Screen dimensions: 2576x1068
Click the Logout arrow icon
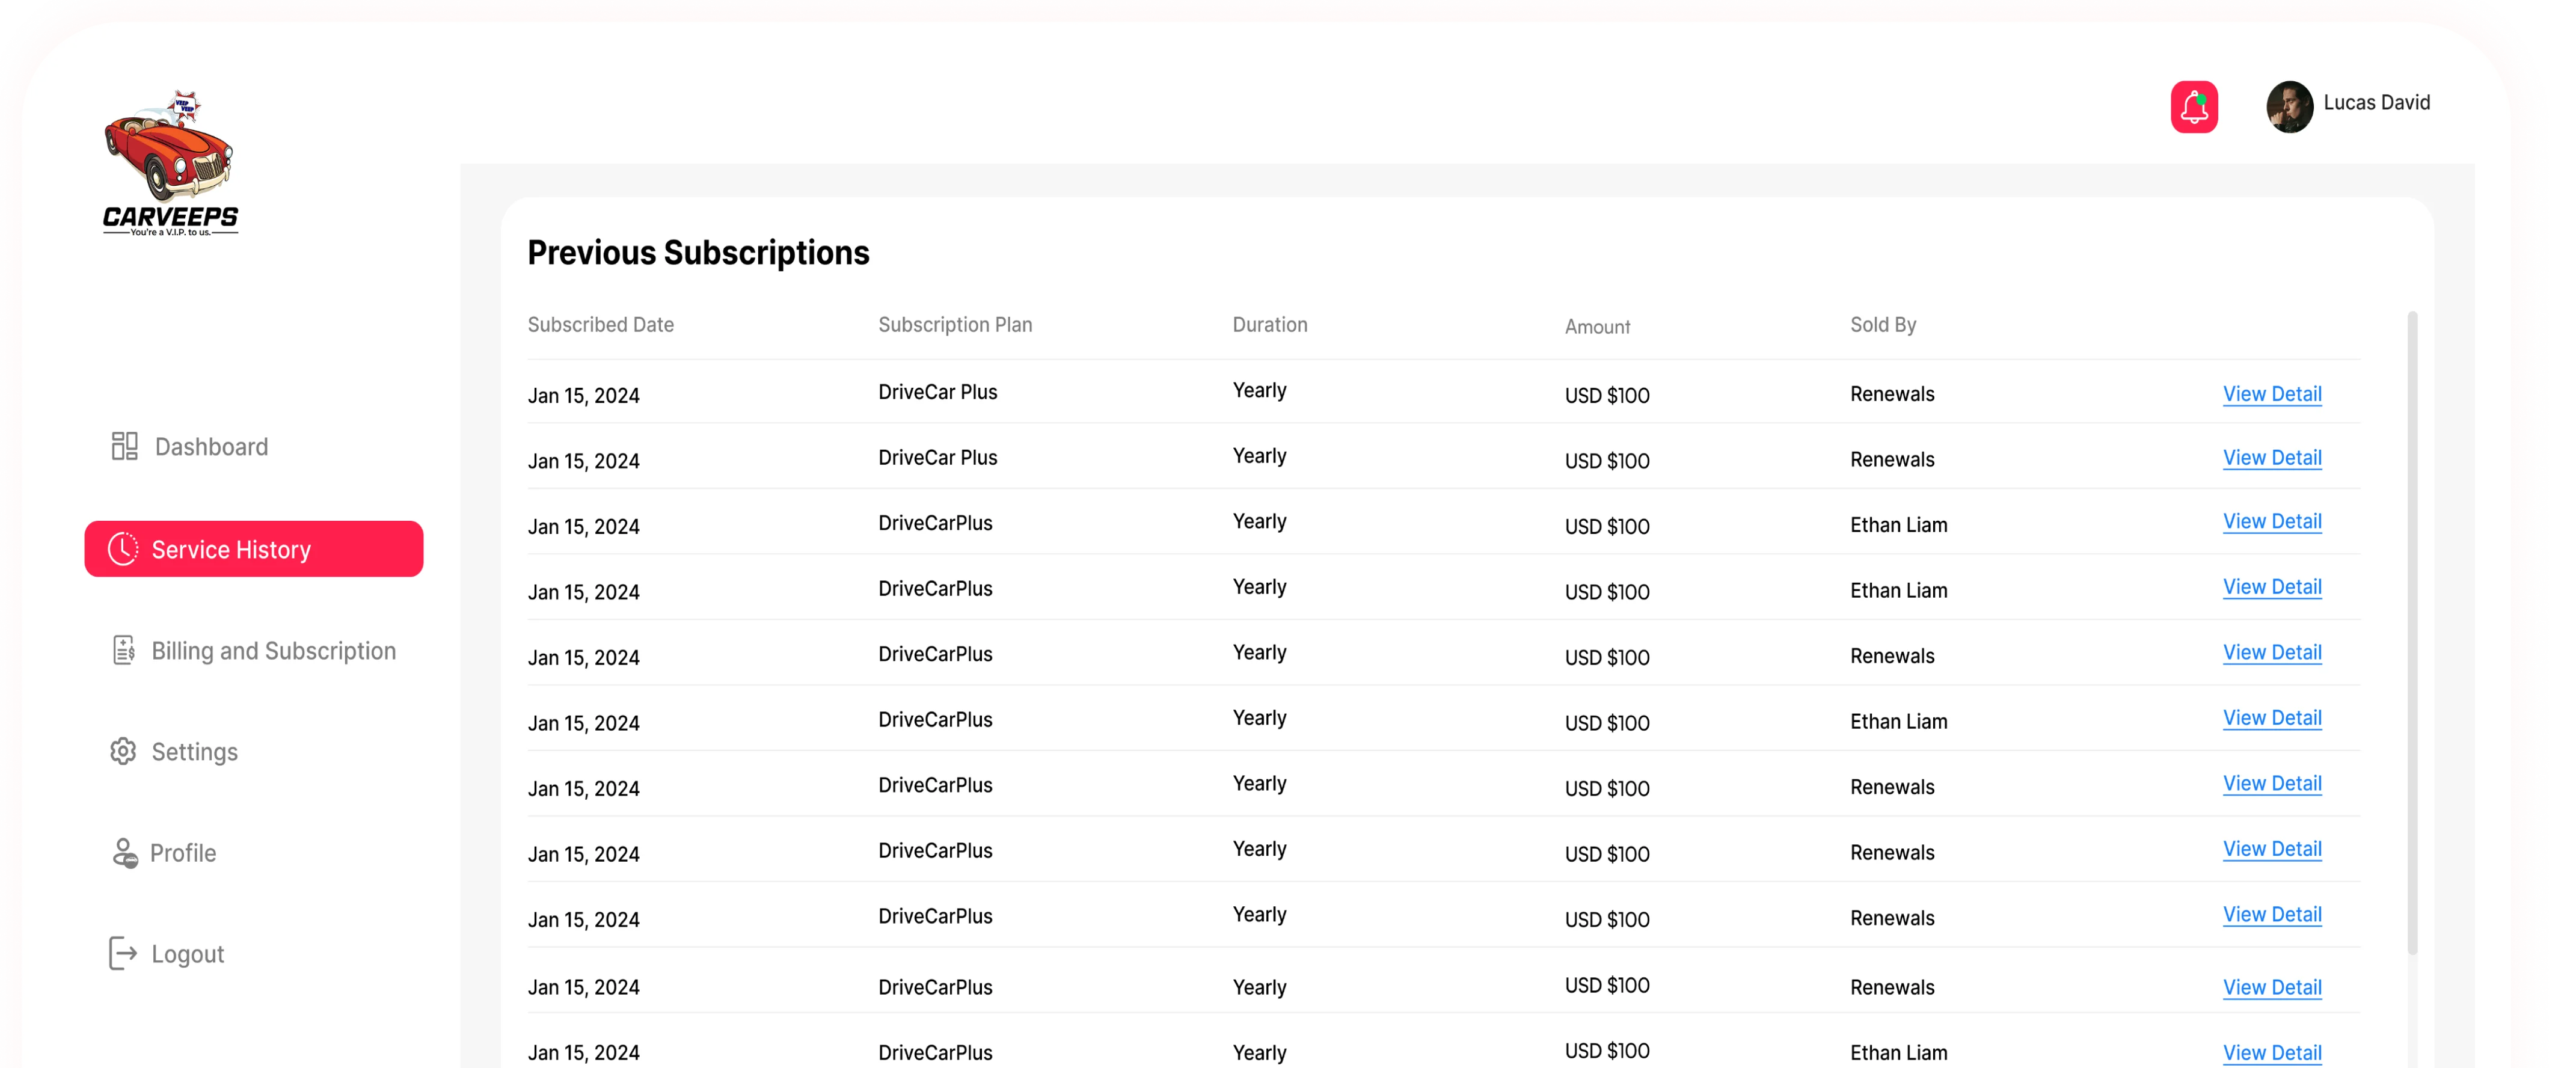(x=122, y=953)
